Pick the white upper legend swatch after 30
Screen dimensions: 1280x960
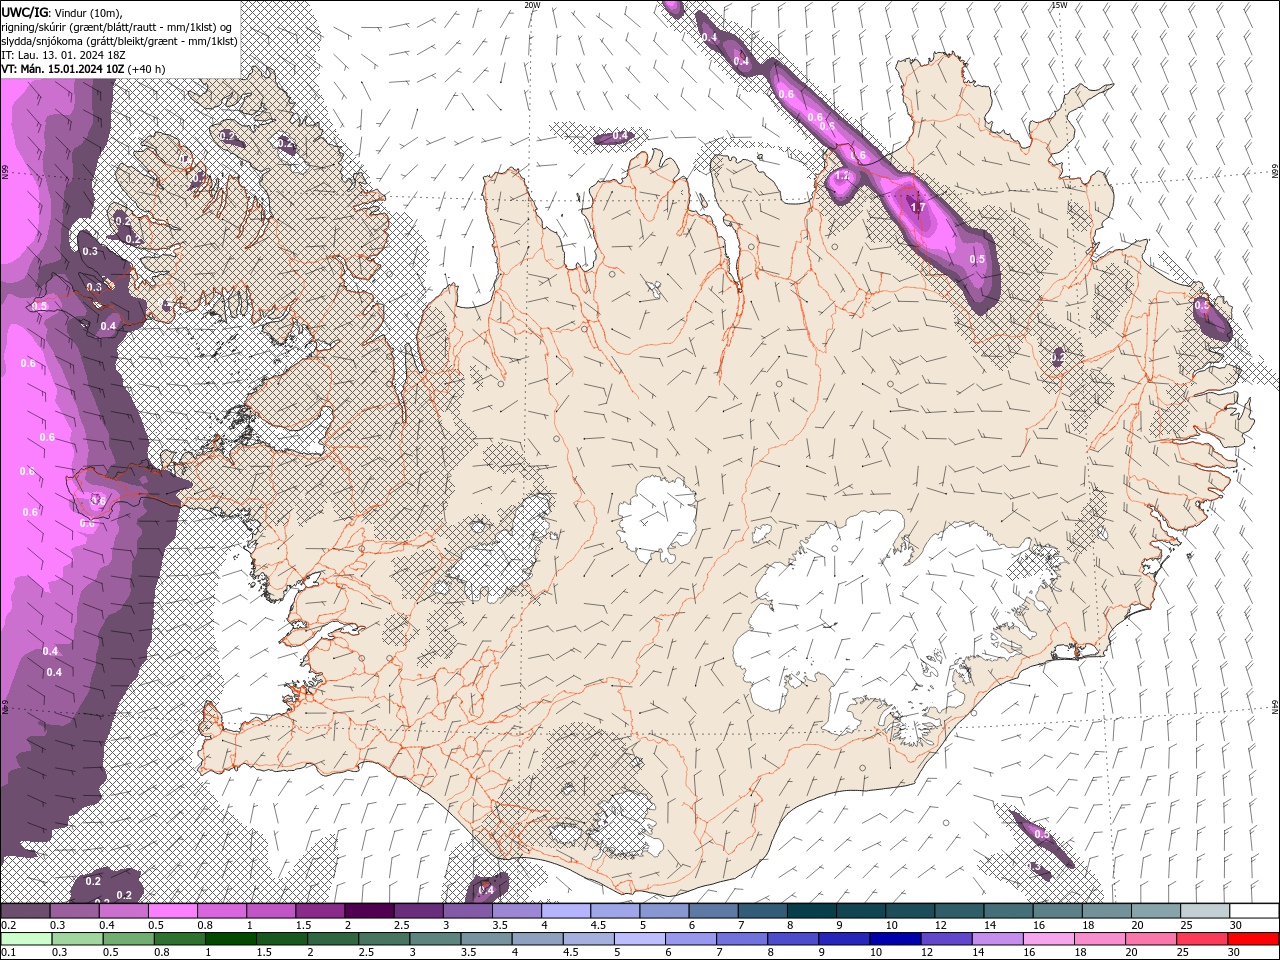[1255, 910]
